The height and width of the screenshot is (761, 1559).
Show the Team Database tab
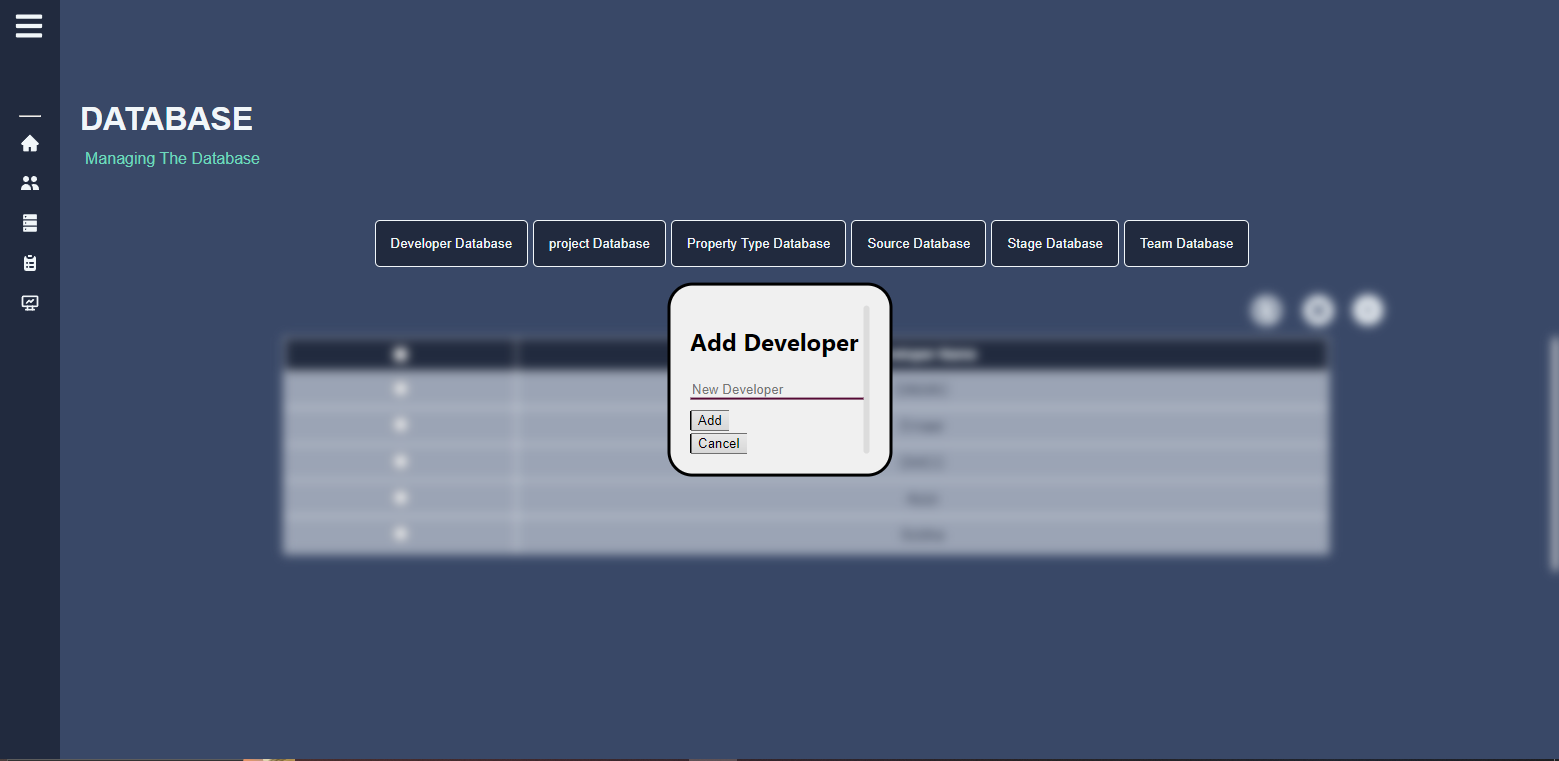point(1186,244)
